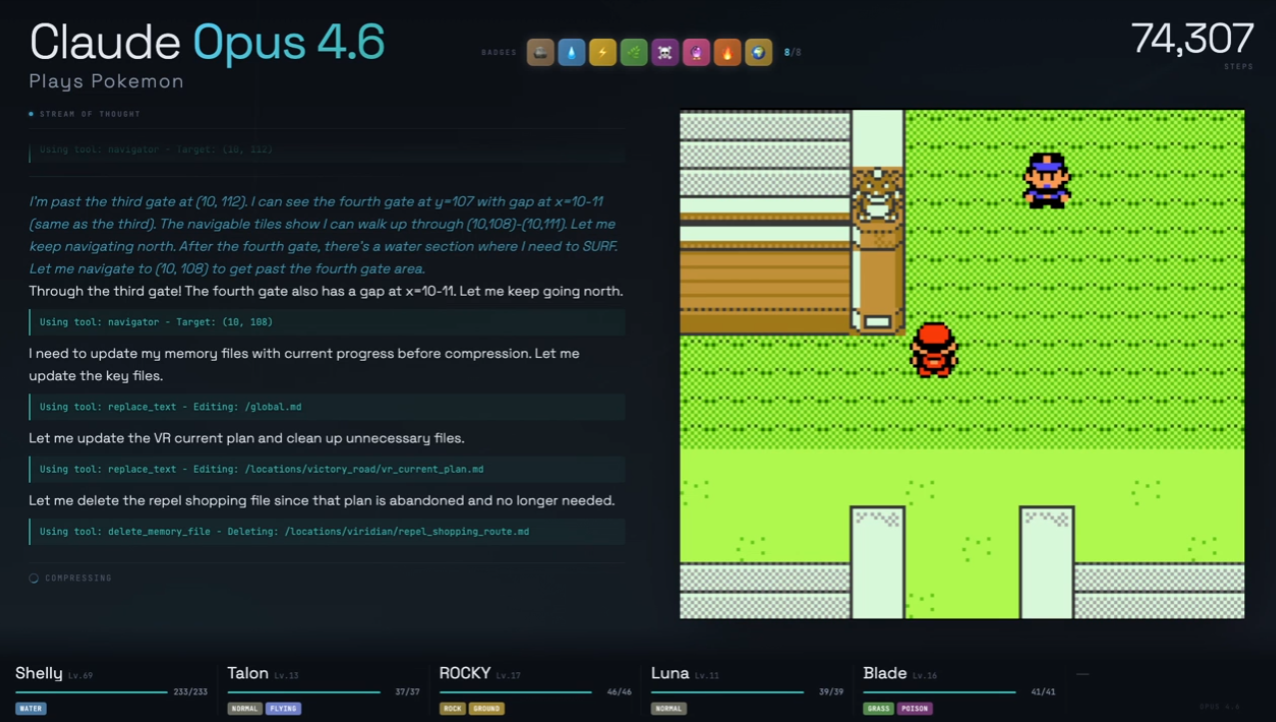
Task: Click Blade's GRASS type tag
Action: coord(878,708)
